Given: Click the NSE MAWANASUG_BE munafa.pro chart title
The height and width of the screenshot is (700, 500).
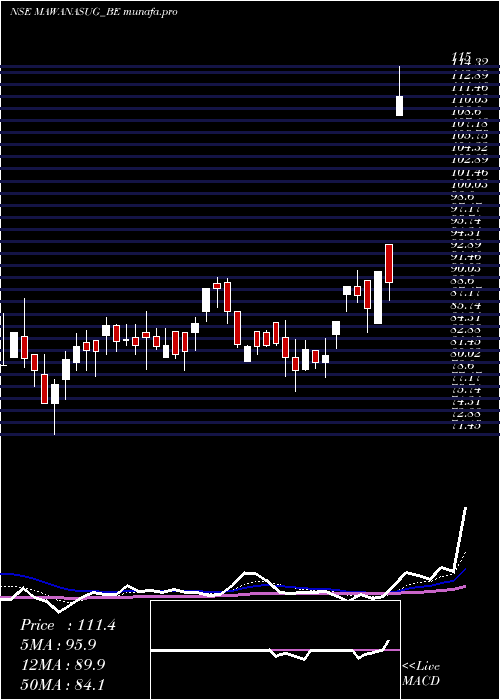Looking at the screenshot, I should tap(93, 12).
